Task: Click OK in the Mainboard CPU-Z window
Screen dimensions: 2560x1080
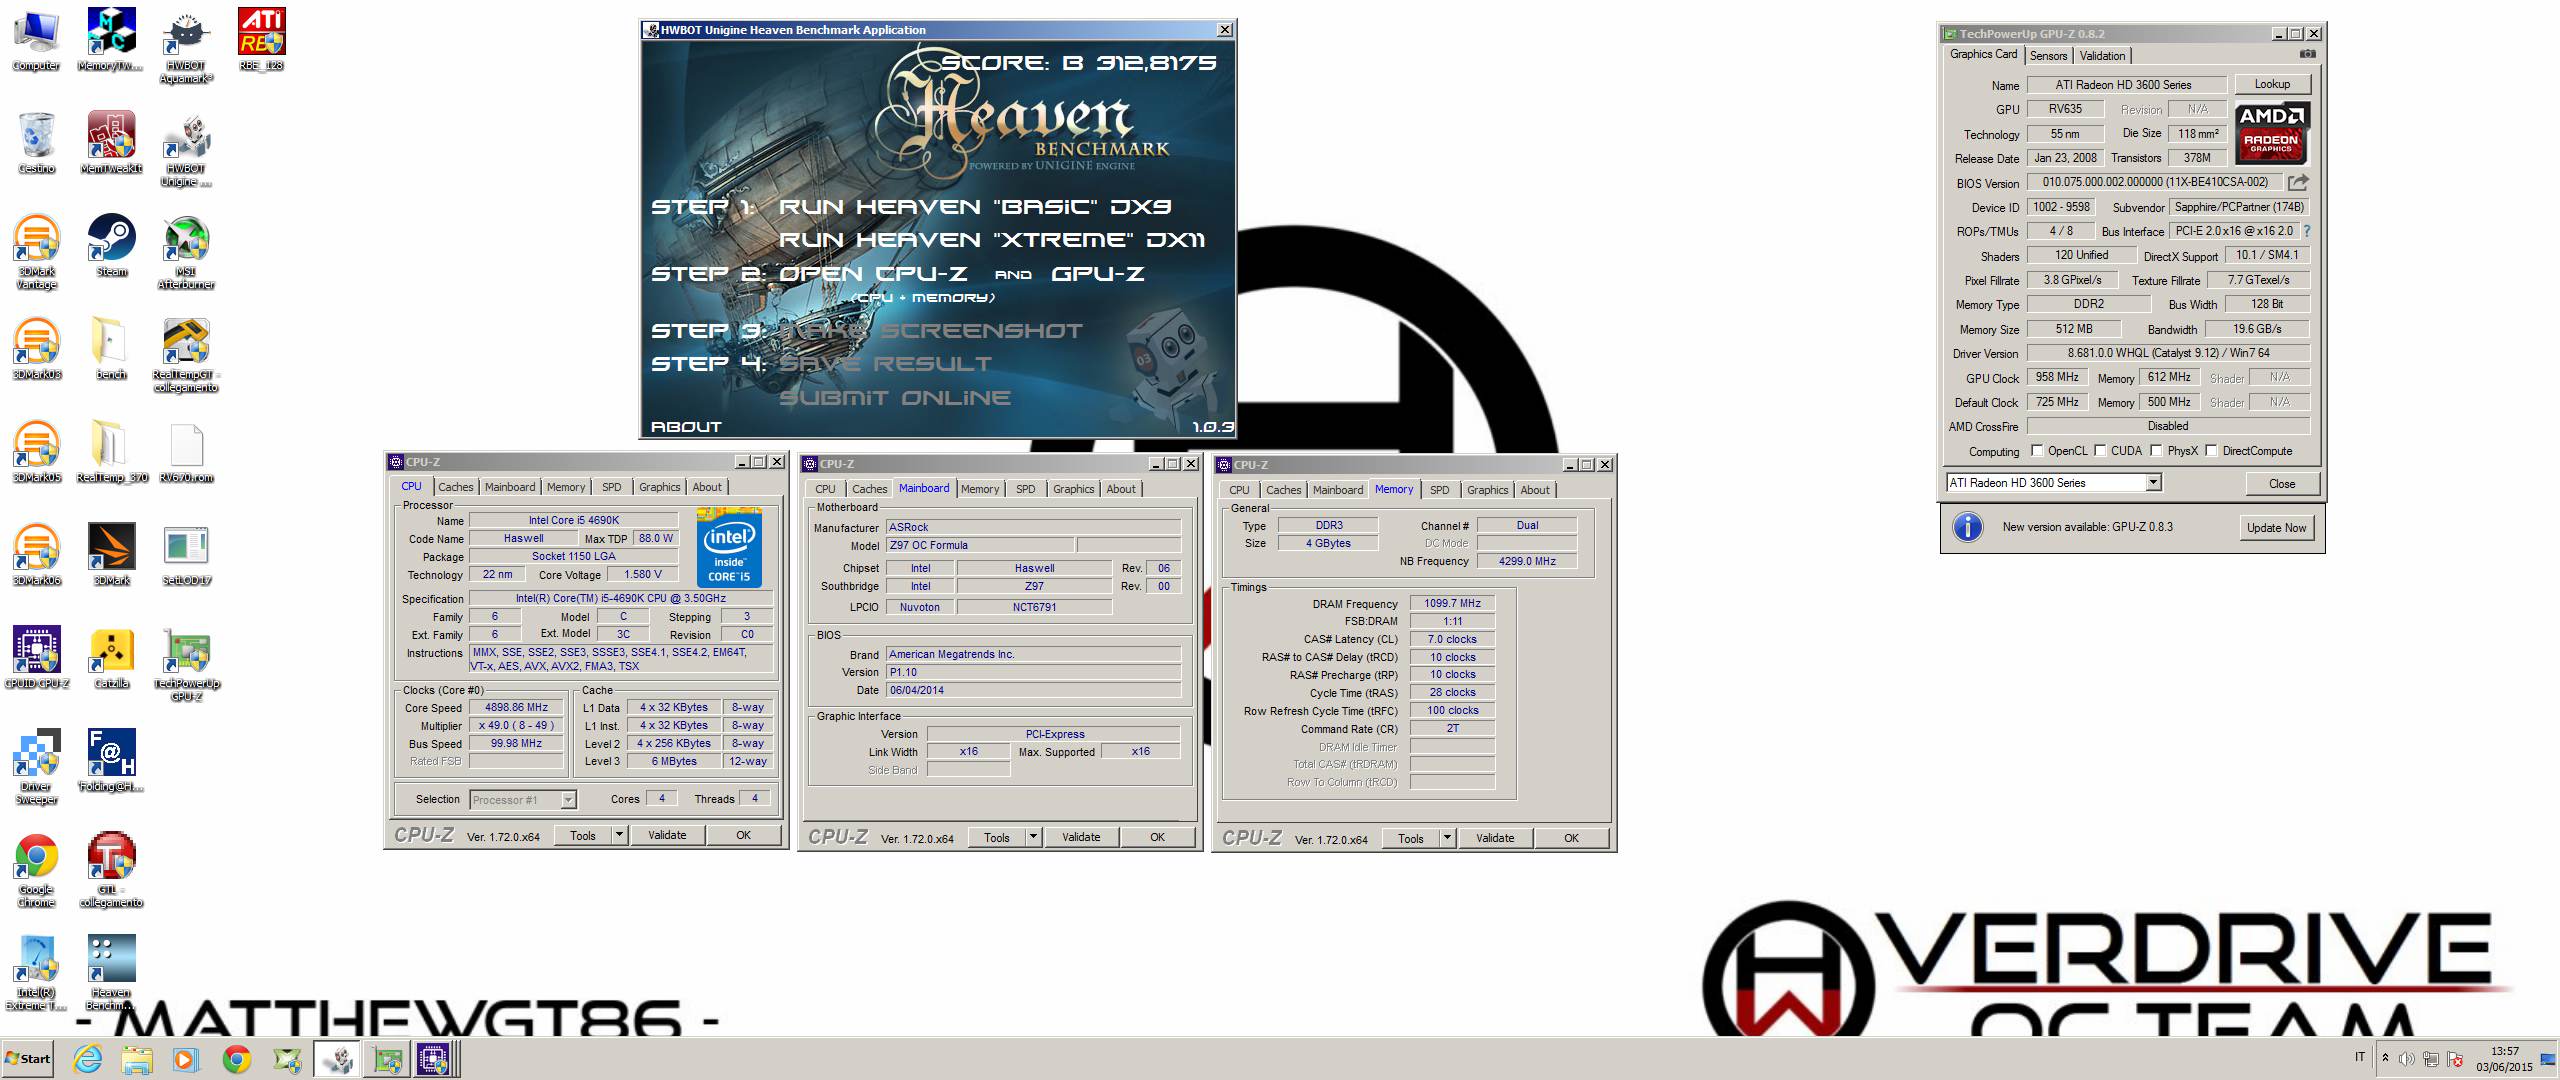Action: tap(1157, 837)
